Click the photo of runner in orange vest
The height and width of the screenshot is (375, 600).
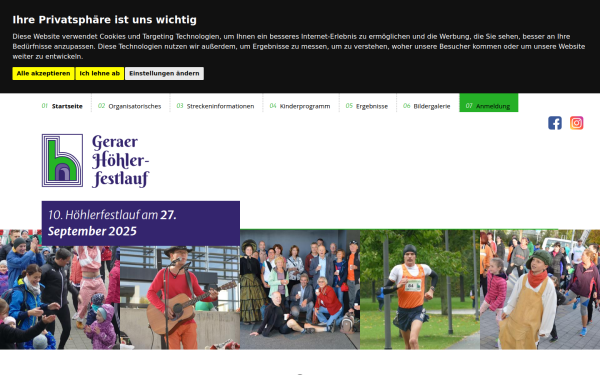click(420, 290)
